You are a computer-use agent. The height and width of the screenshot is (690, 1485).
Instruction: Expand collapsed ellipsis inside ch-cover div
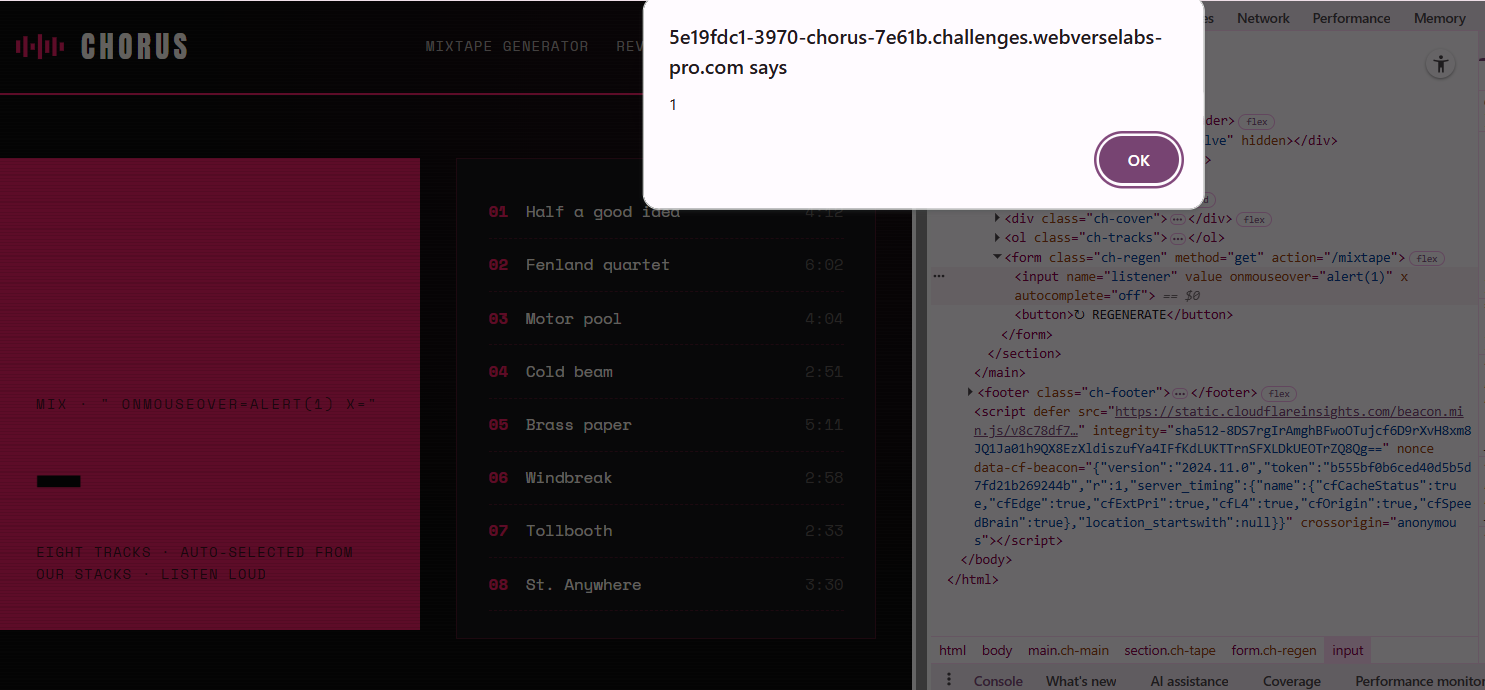click(1178, 219)
